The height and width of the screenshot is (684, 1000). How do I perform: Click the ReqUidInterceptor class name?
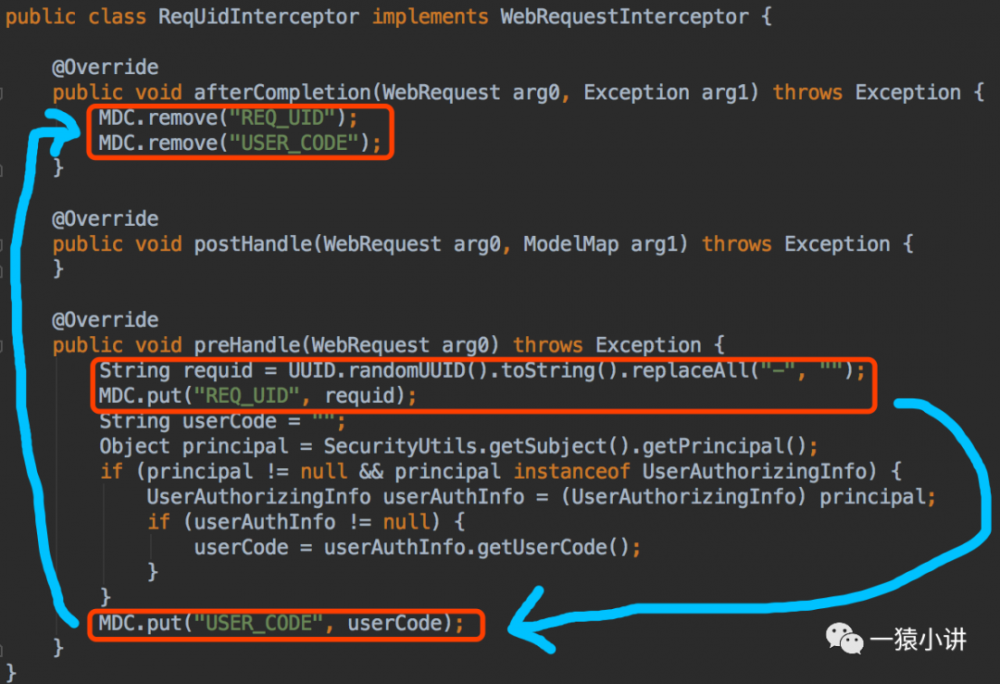coord(258,16)
